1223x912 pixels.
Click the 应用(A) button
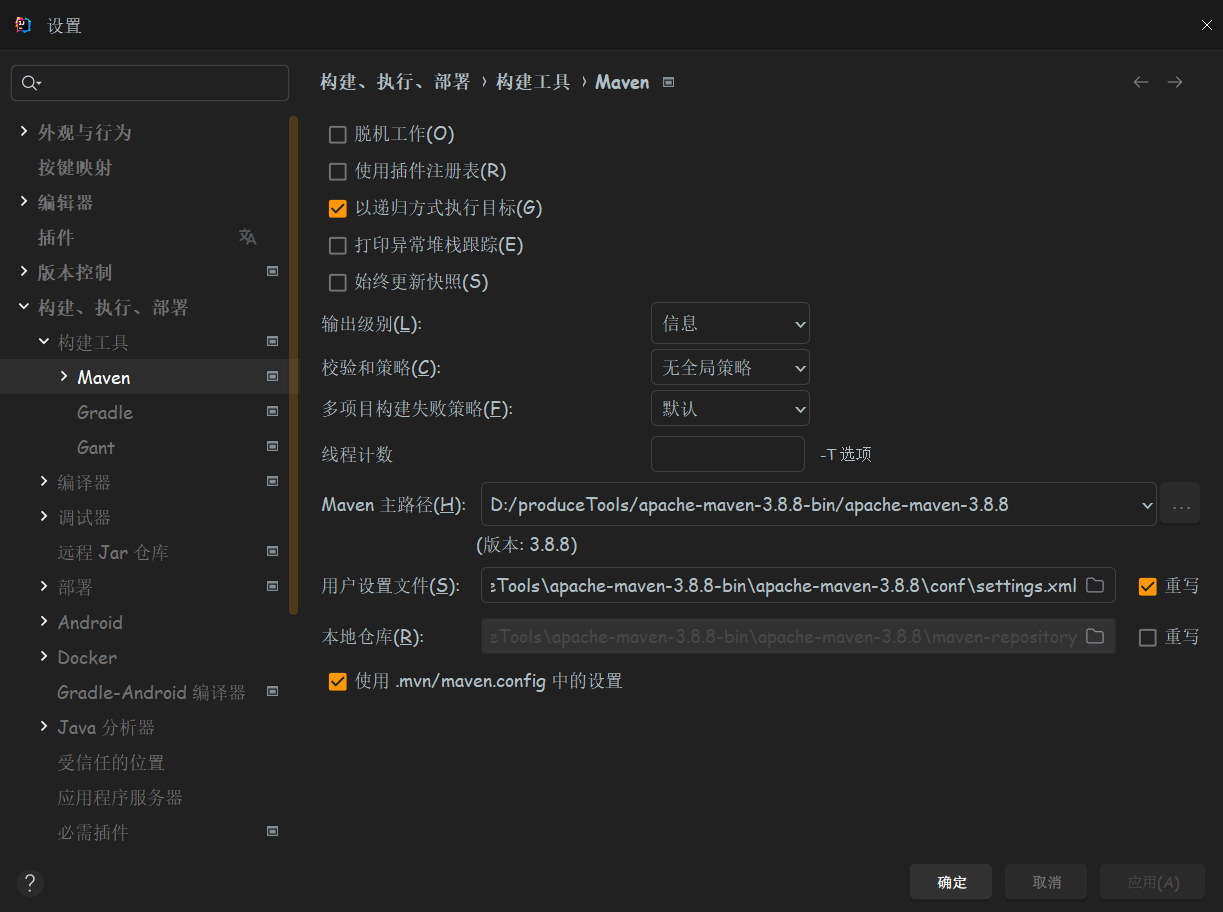(x=1153, y=882)
